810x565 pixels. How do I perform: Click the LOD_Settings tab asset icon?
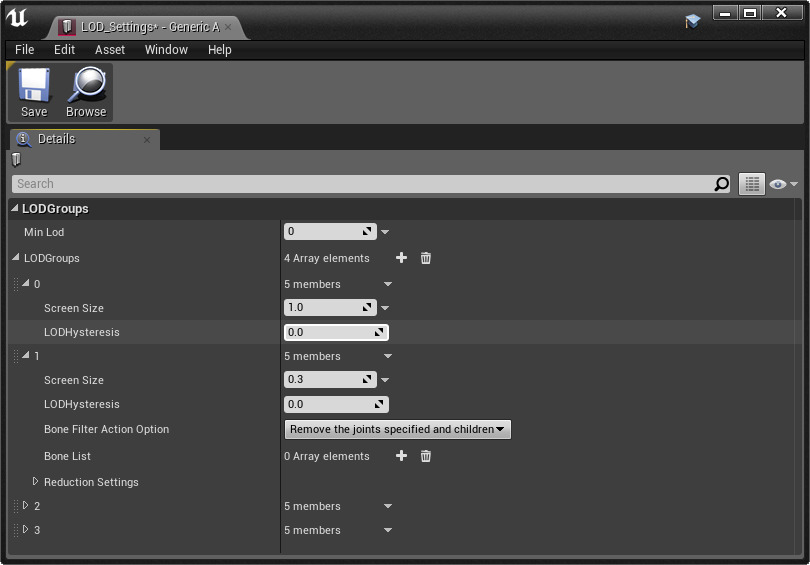[67, 27]
